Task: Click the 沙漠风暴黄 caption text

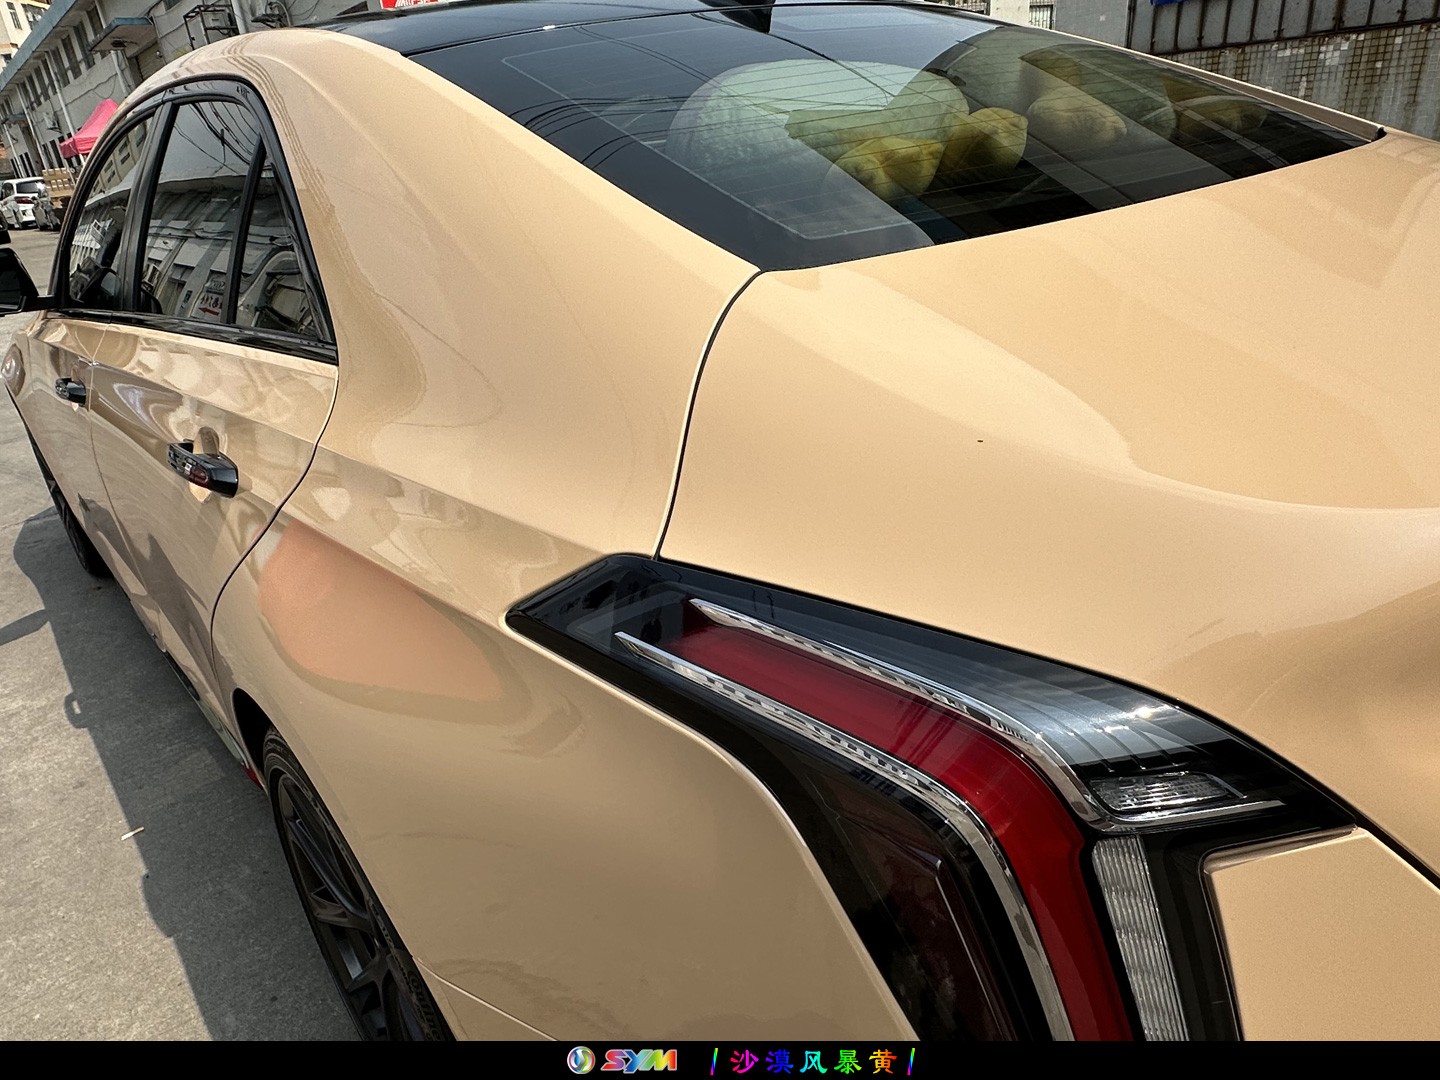Action: point(812,1061)
